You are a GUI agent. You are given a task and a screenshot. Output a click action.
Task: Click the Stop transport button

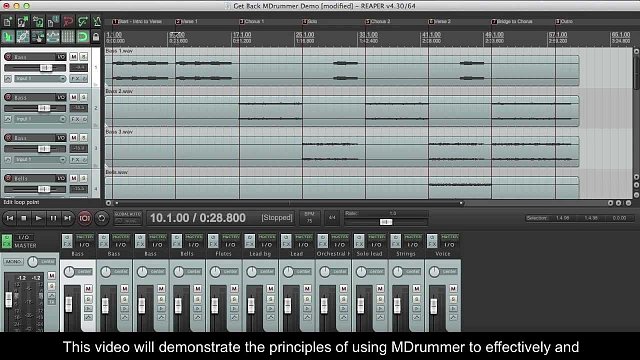24,218
